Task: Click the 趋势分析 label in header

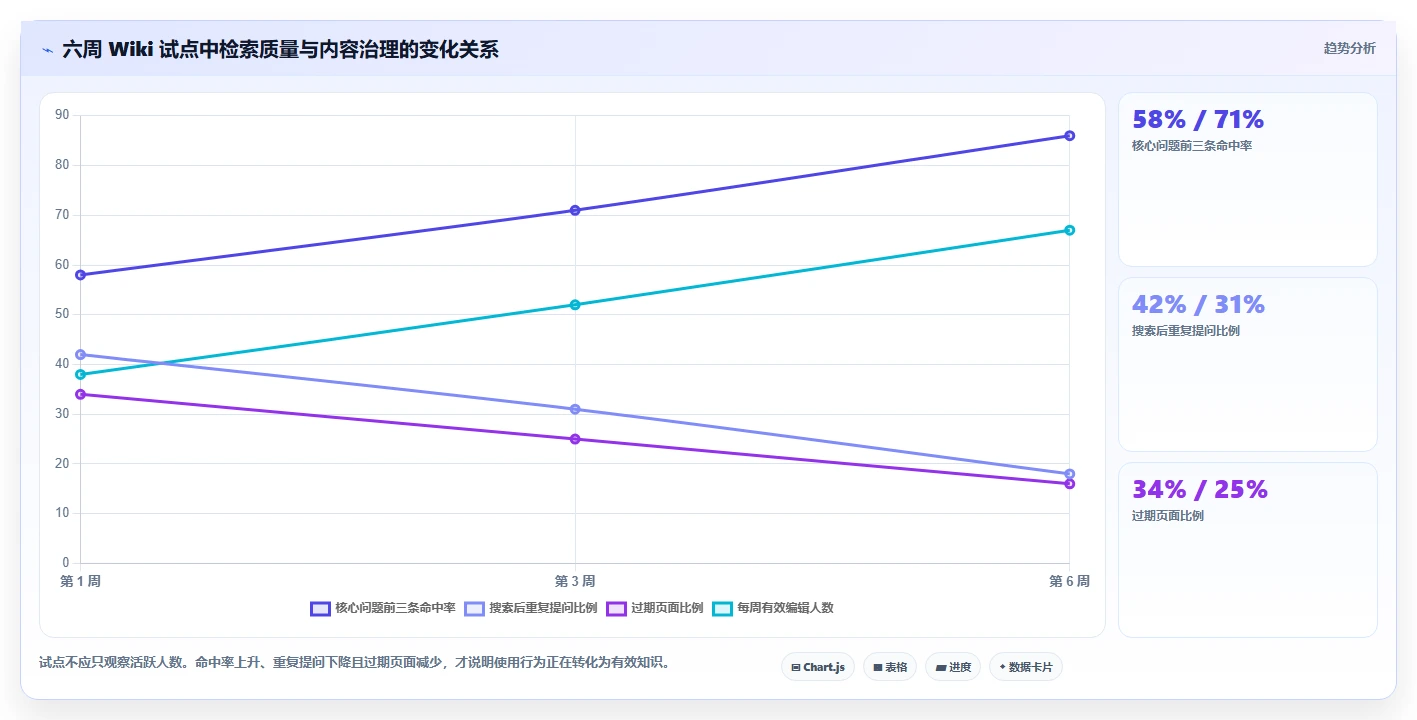Action: (1349, 48)
